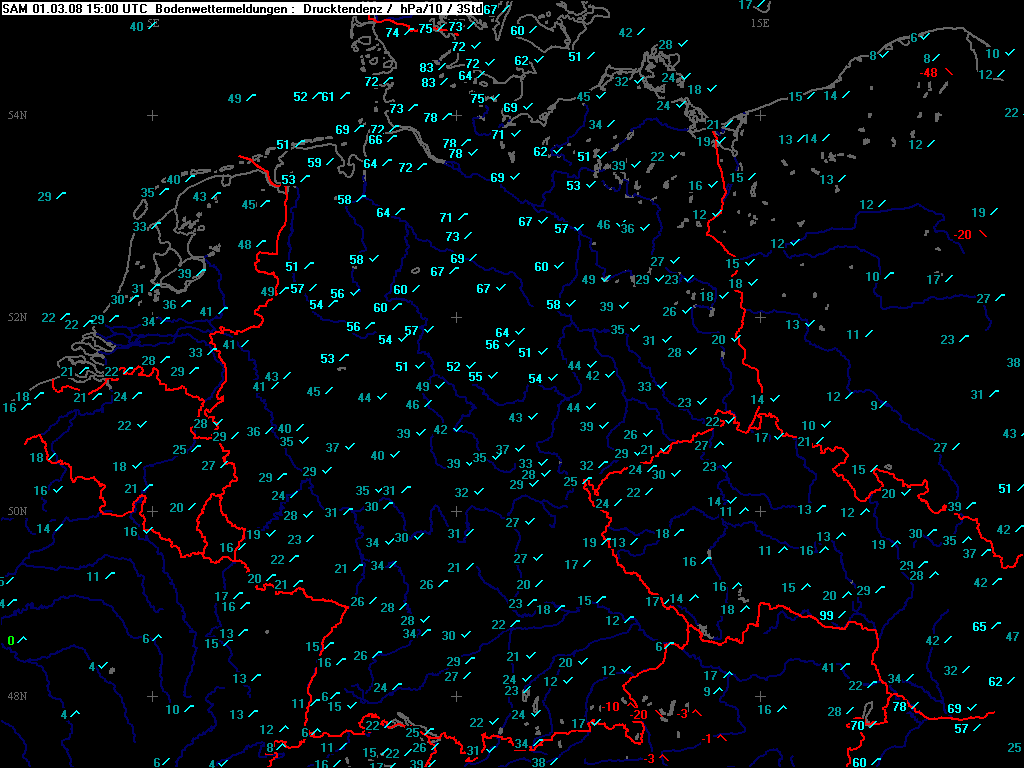Click the tendency symbol next to red -1
The width and height of the screenshot is (1024, 768).
pyautogui.click(x=723, y=736)
